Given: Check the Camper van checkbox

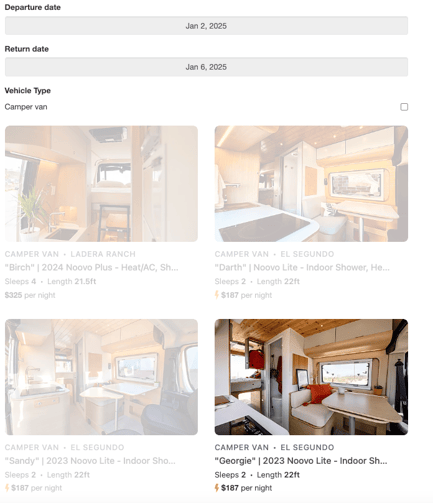Looking at the screenshot, I should (404, 107).
